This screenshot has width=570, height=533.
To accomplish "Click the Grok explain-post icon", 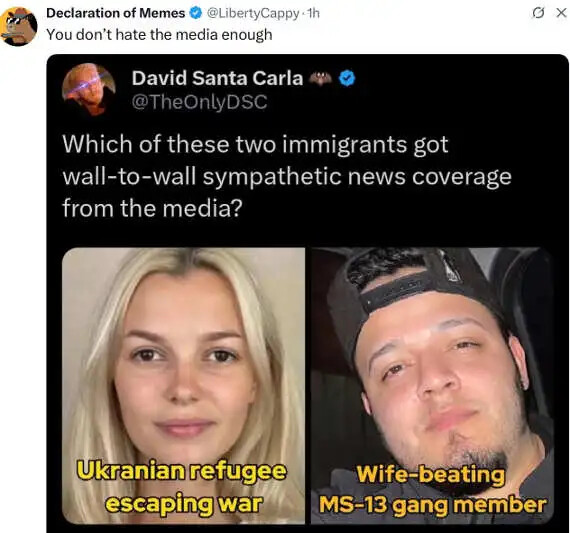I will pos(537,13).
